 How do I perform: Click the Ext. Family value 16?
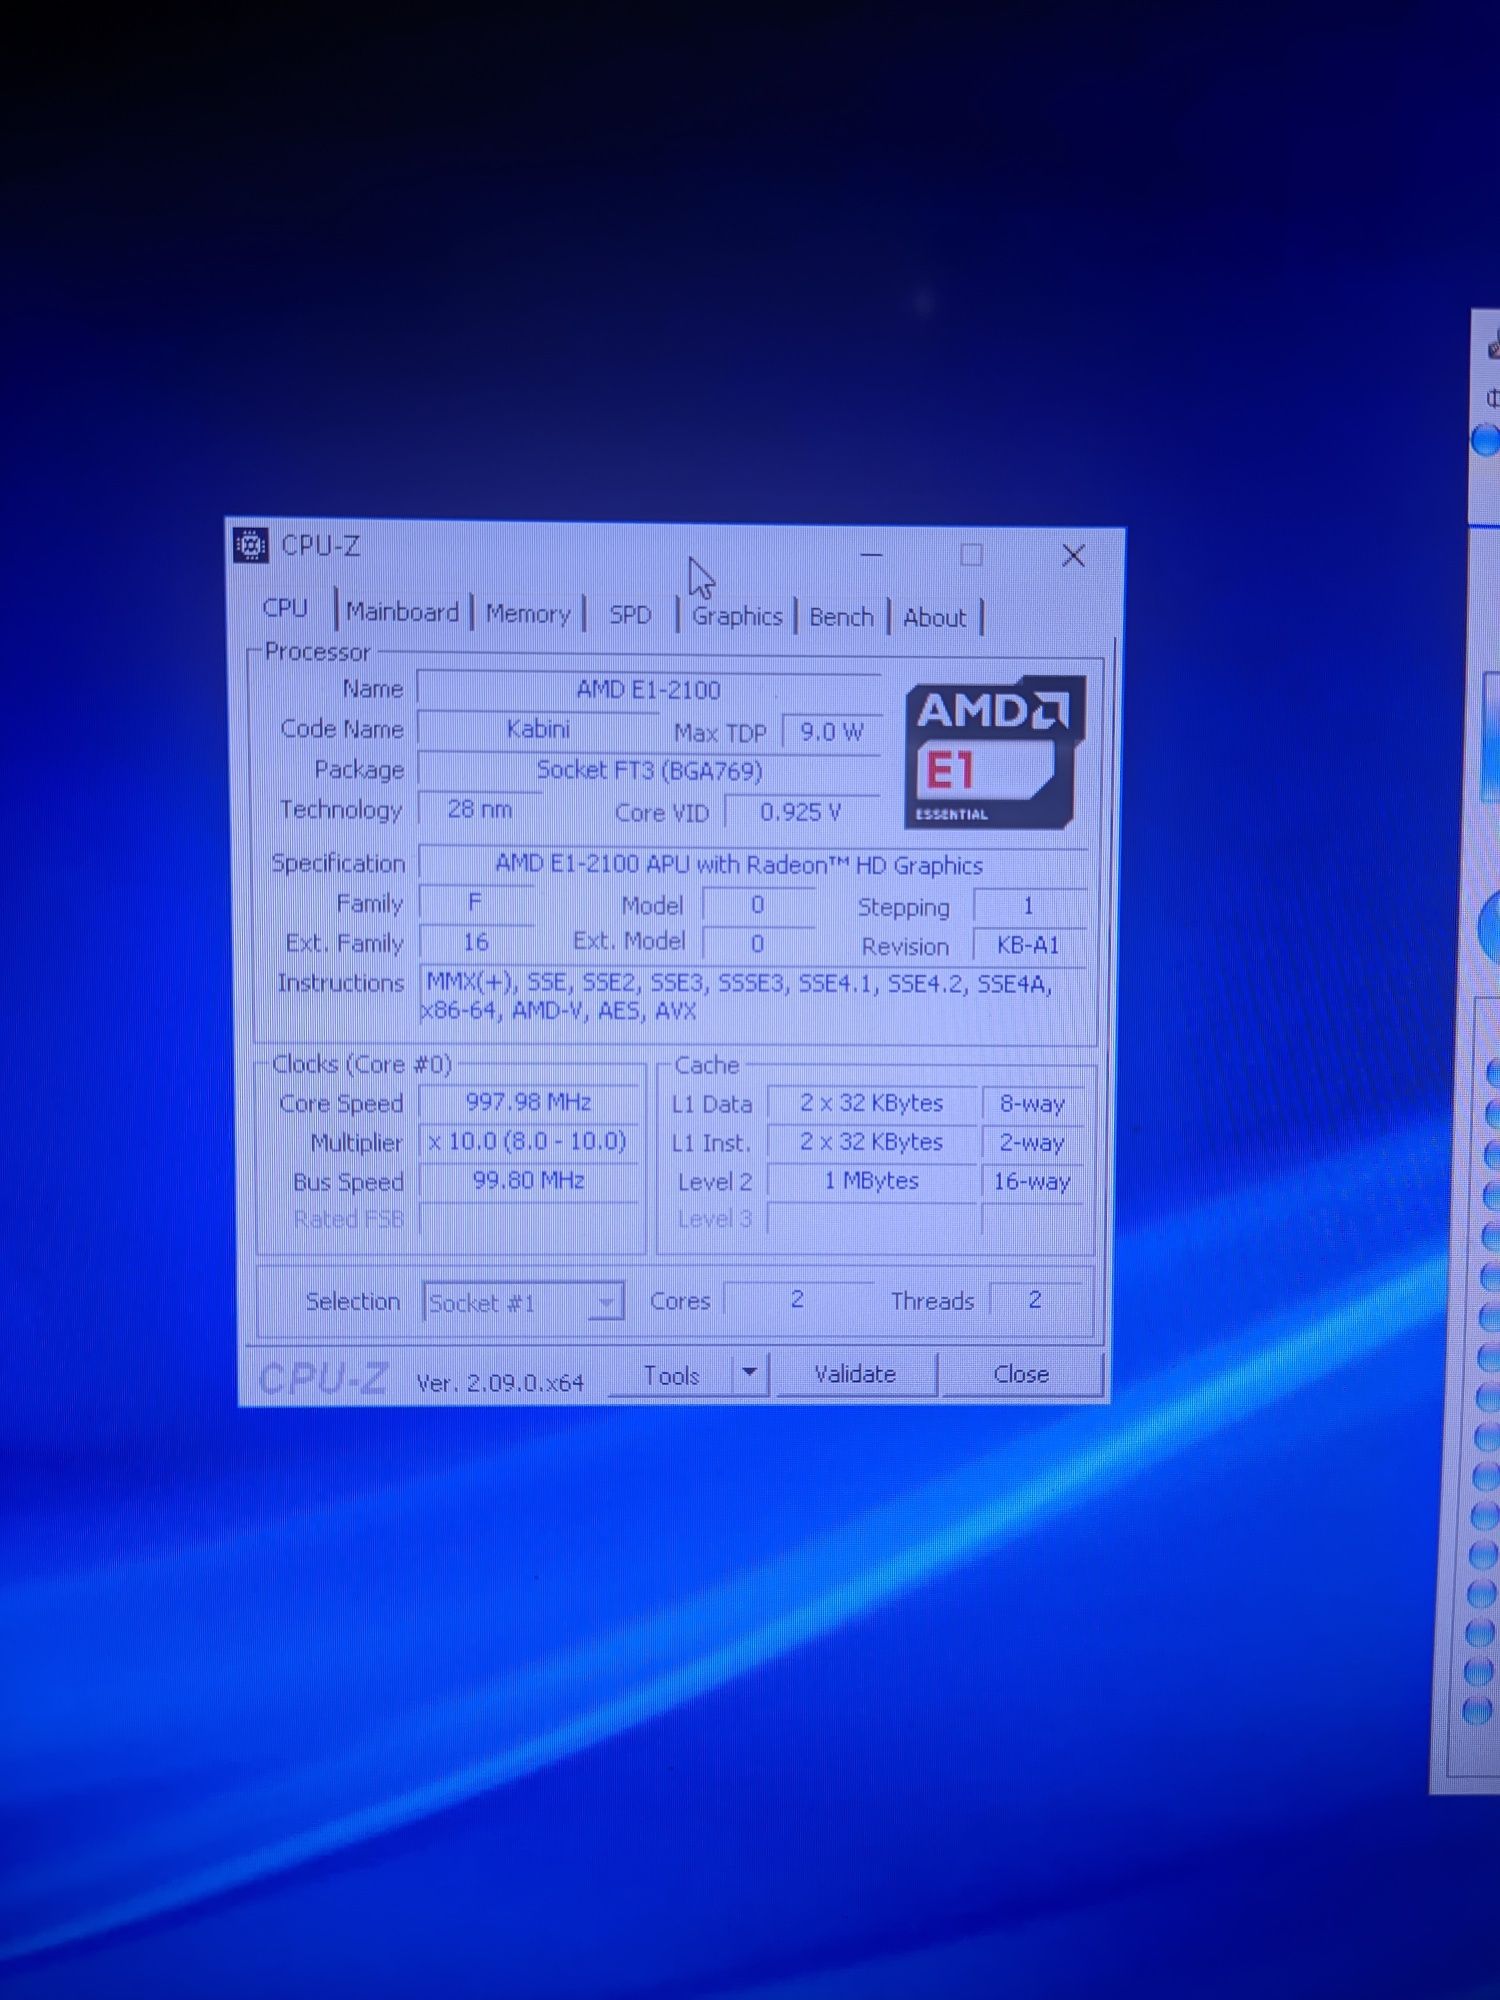pos(476,942)
